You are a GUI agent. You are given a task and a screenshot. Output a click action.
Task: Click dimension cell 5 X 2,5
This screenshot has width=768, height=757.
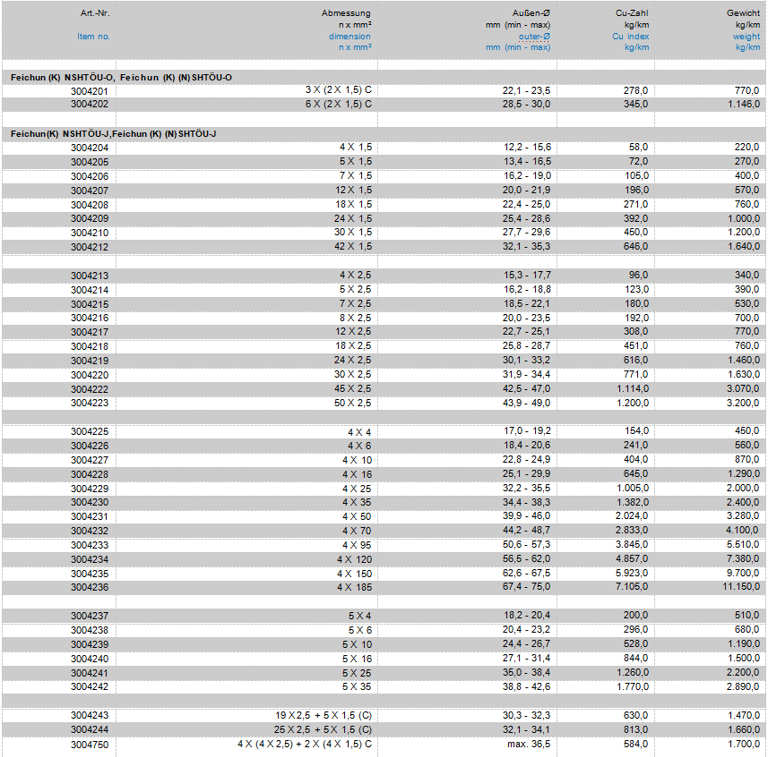[x=356, y=289]
